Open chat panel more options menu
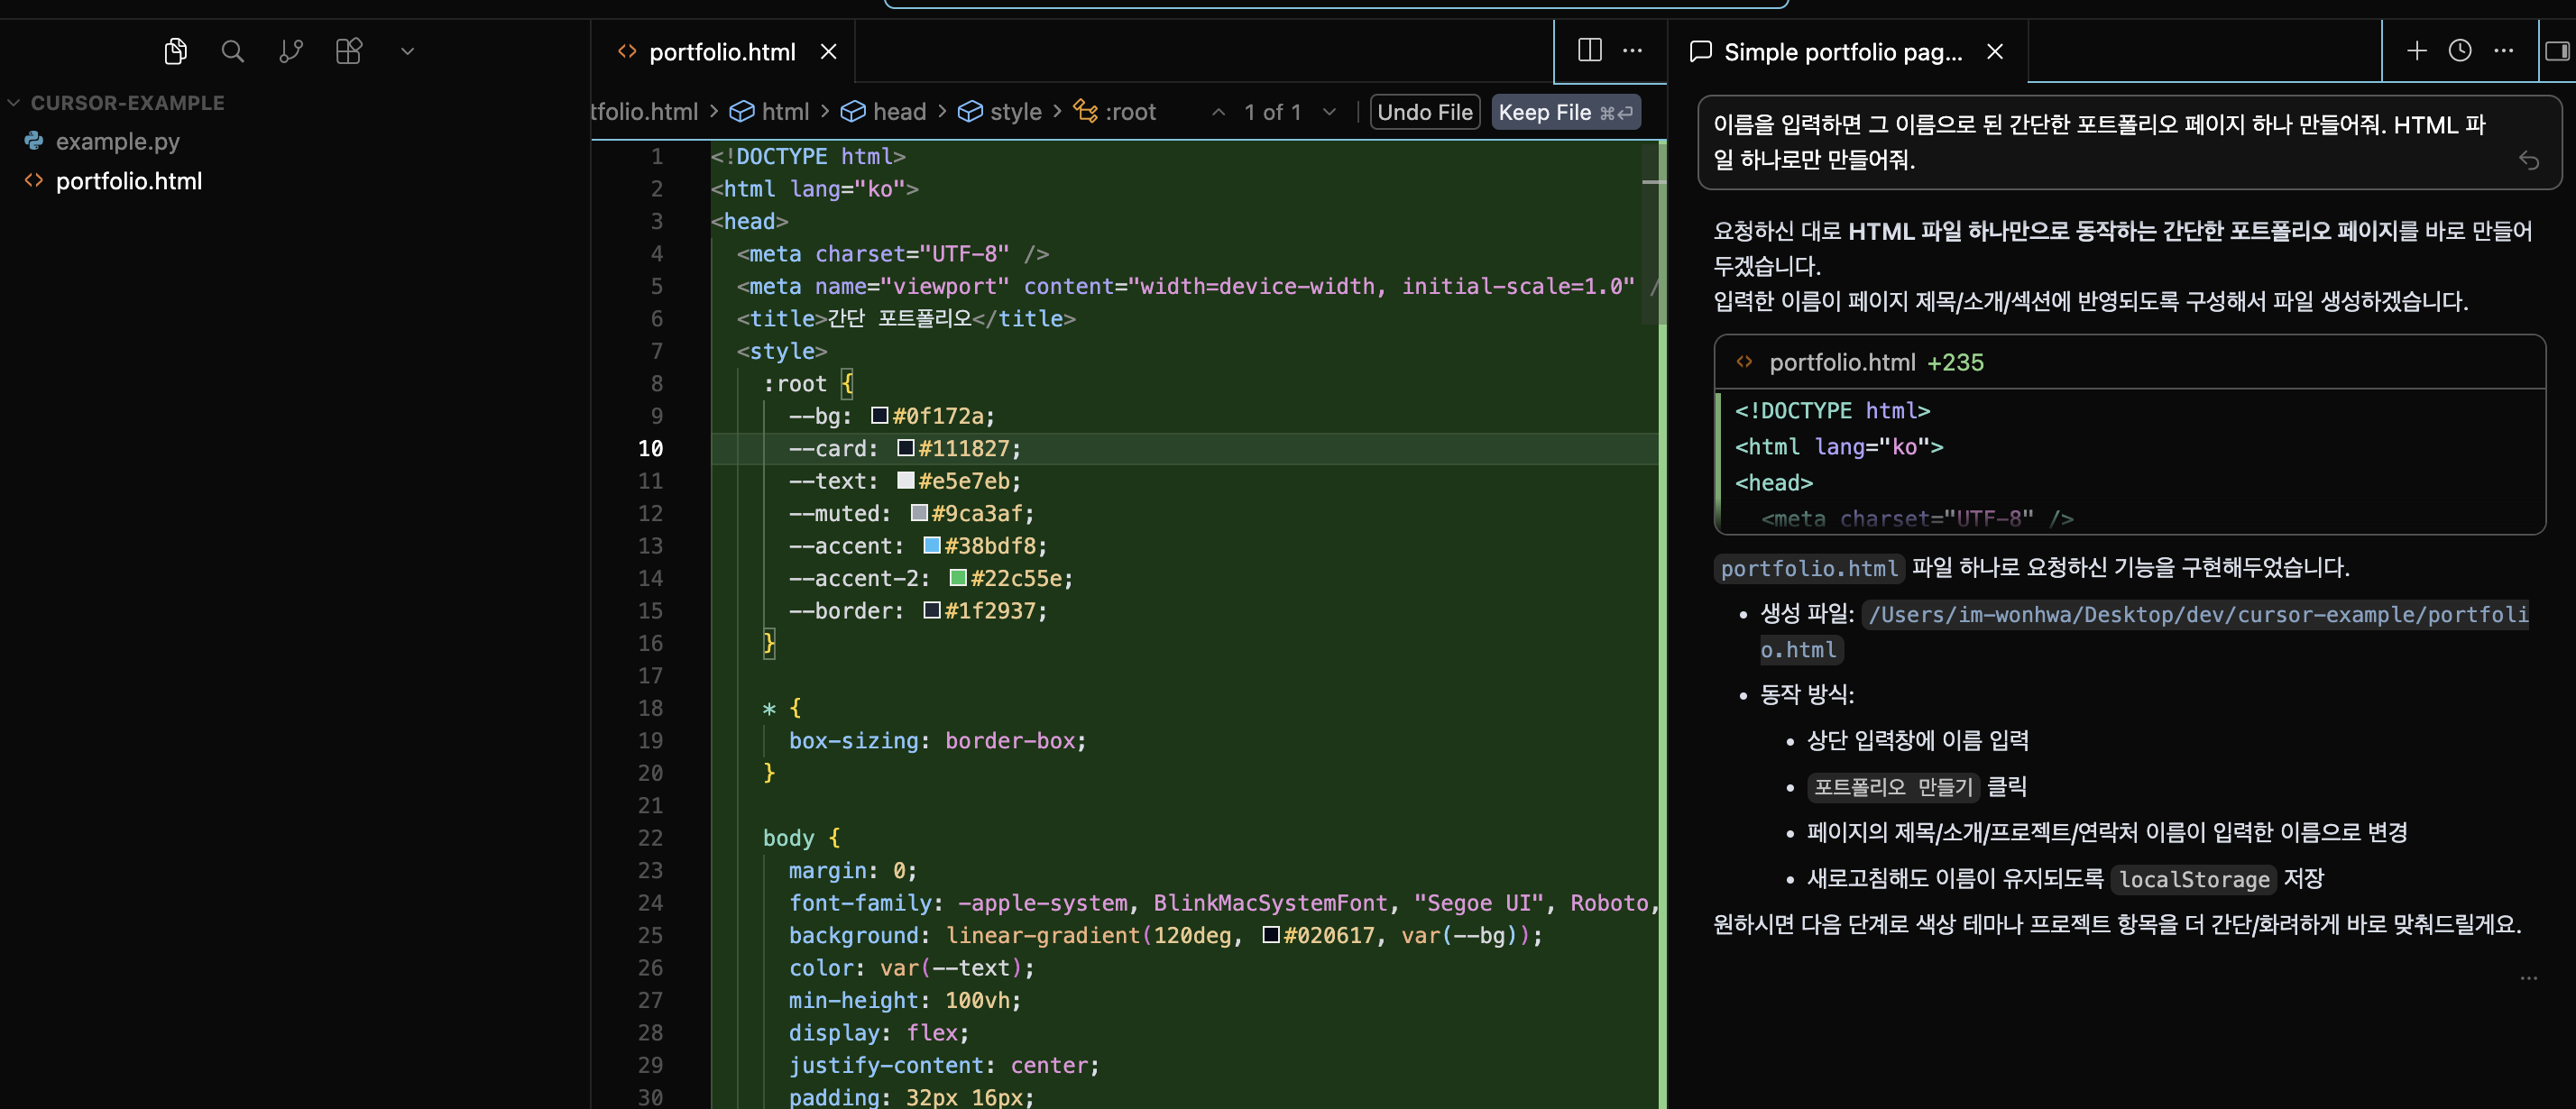The width and height of the screenshot is (2576, 1109). [x=2504, y=51]
